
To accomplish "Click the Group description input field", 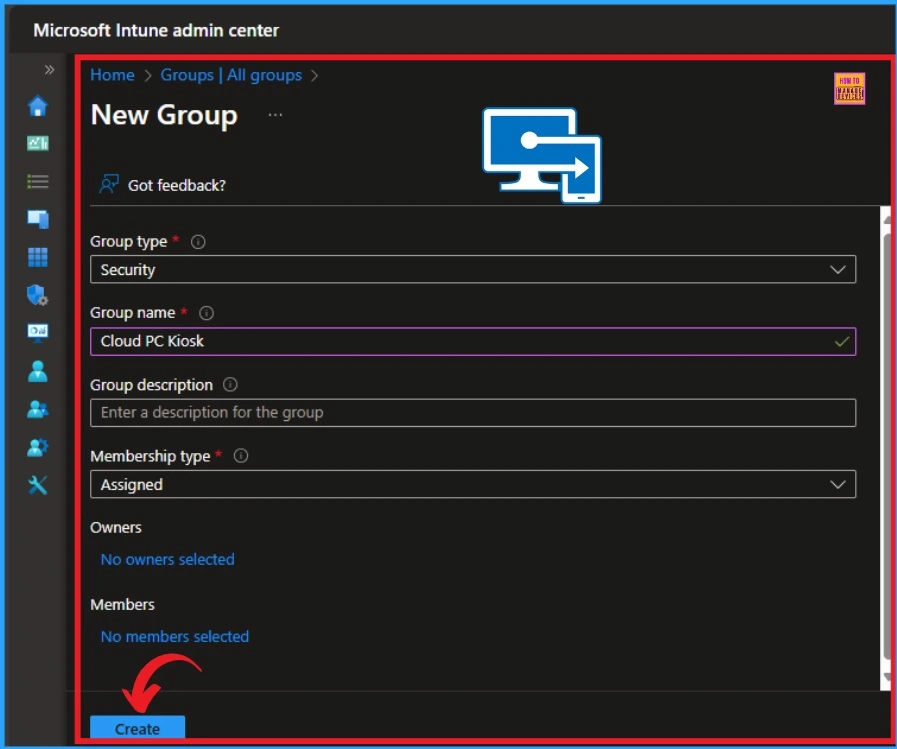I will 473,413.
